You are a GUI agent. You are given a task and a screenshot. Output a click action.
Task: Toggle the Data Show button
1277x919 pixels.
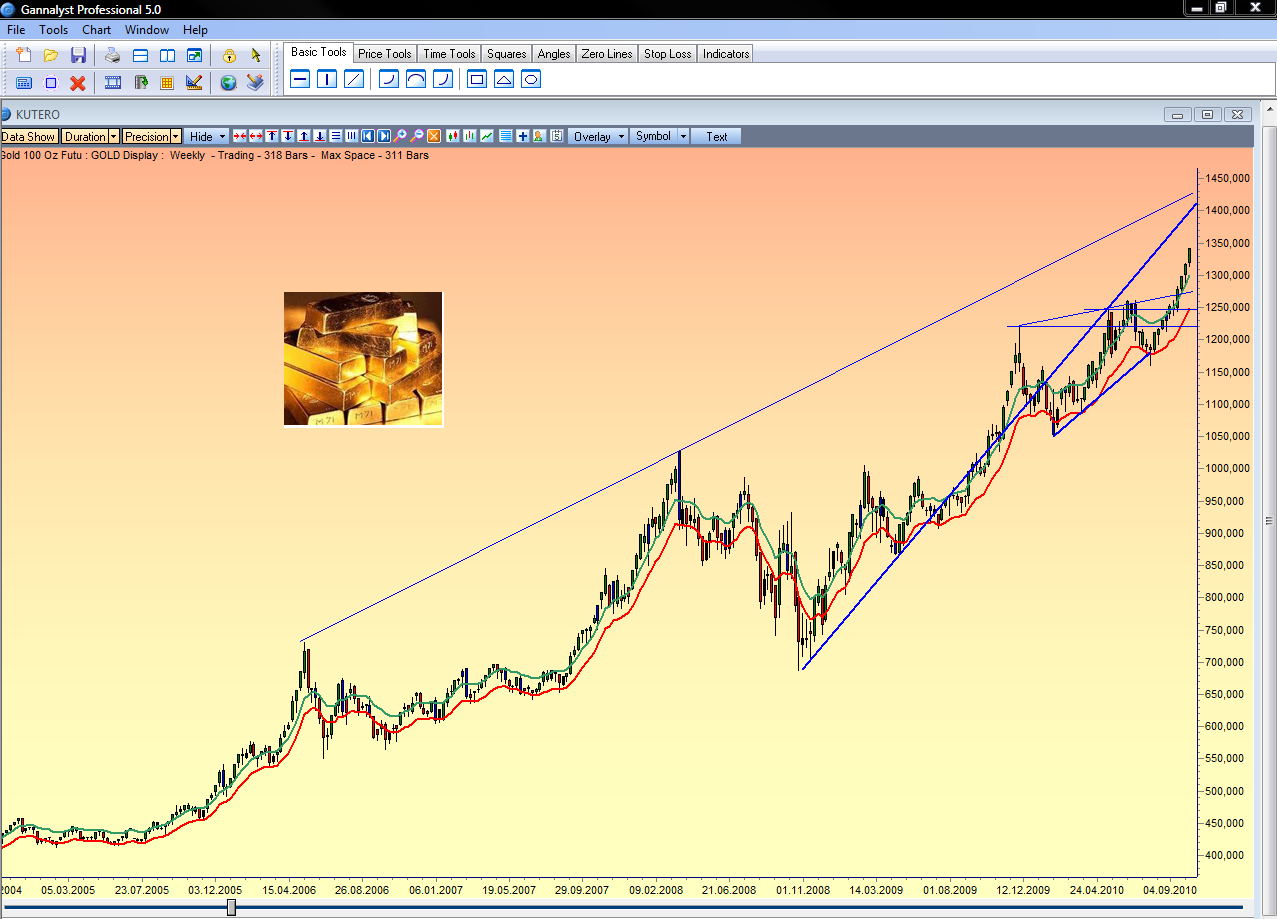(x=28, y=136)
